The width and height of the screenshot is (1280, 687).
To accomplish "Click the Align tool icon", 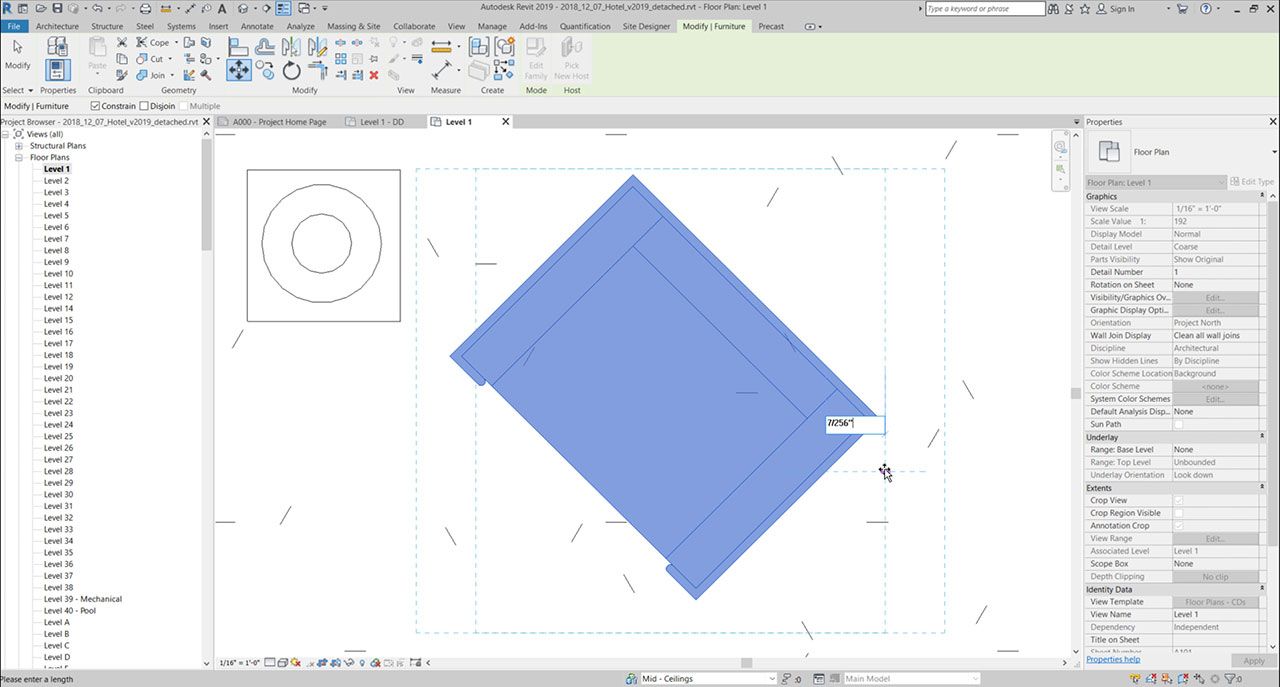I will 238,46.
